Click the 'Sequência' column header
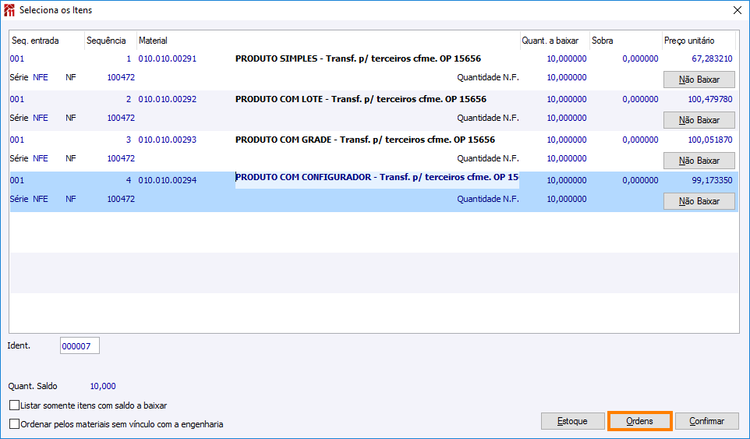The width and height of the screenshot is (750, 439). pyautogui.click(x=110, y=41)
